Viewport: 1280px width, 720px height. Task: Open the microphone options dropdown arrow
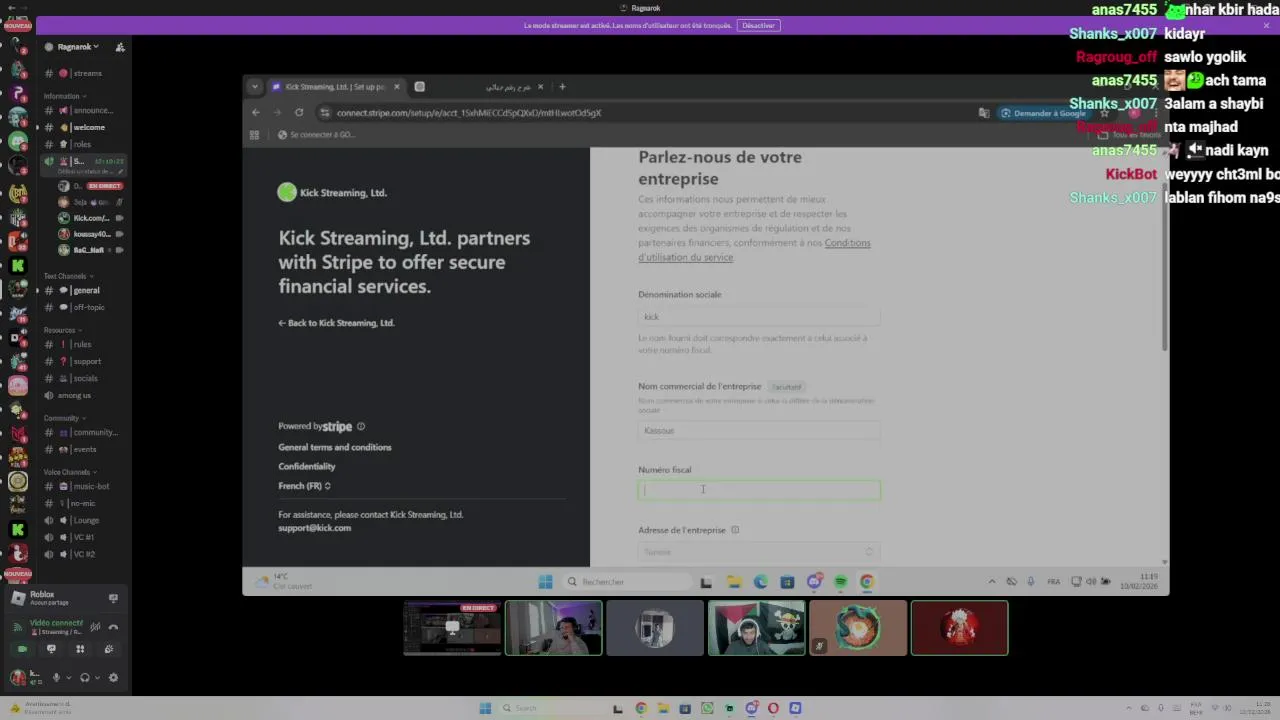[x=68, y=677]
